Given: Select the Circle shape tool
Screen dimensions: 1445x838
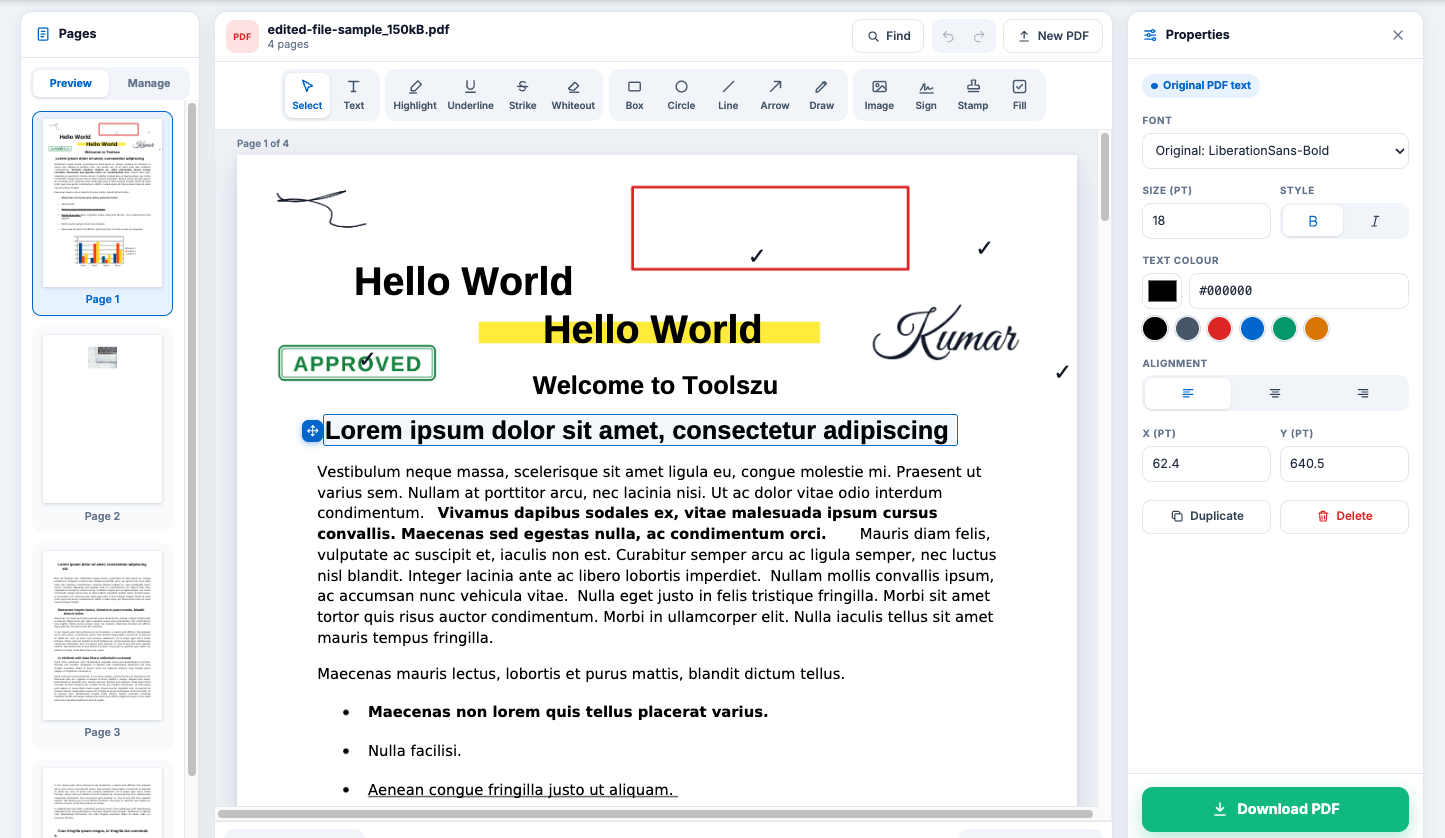Looking at the screenshot, I should [x=681, y=95].
